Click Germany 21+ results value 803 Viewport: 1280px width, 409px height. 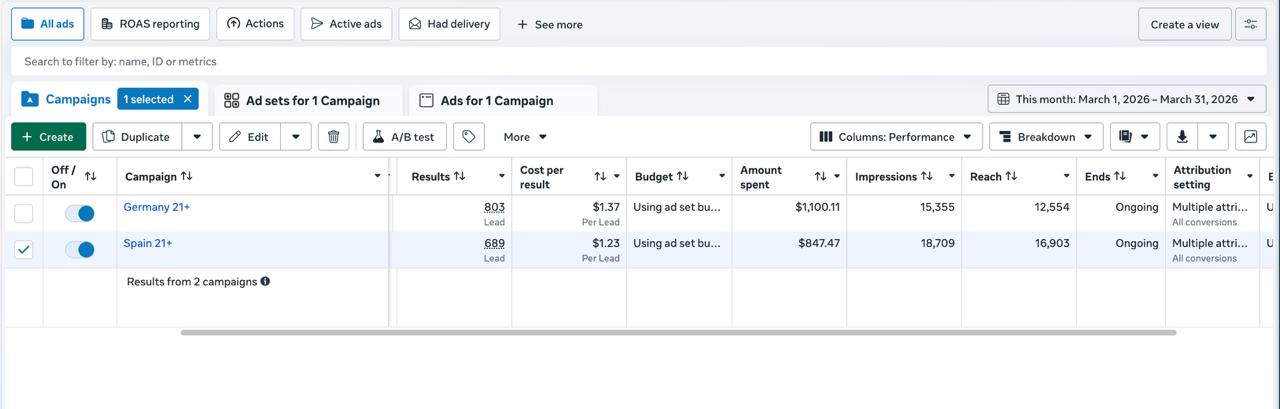(x=494, y=207)
